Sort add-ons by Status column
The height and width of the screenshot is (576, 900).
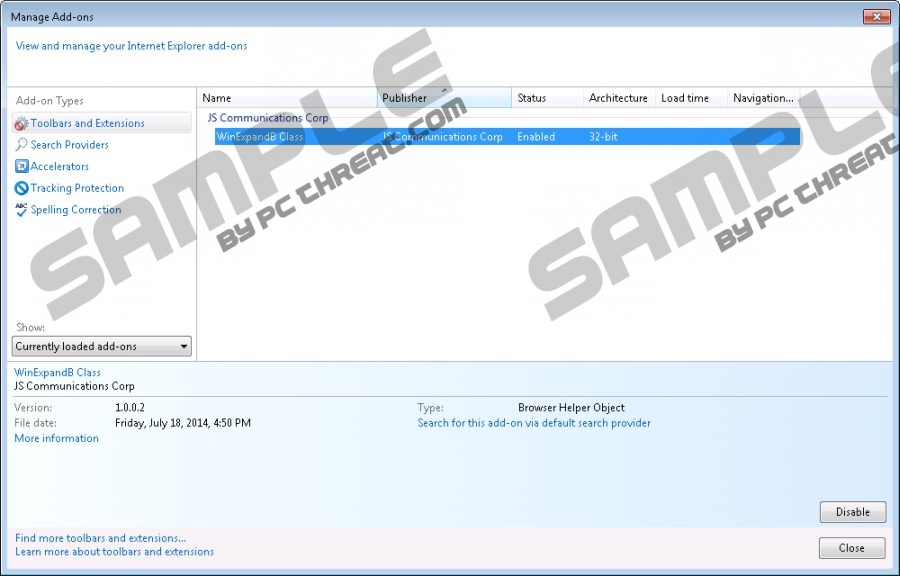tap(546, 98)
